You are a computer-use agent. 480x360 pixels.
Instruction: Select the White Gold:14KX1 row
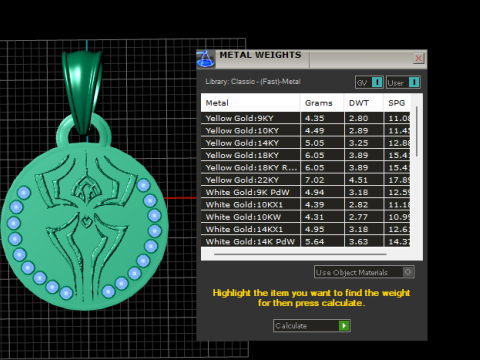(x=306, y=229)
